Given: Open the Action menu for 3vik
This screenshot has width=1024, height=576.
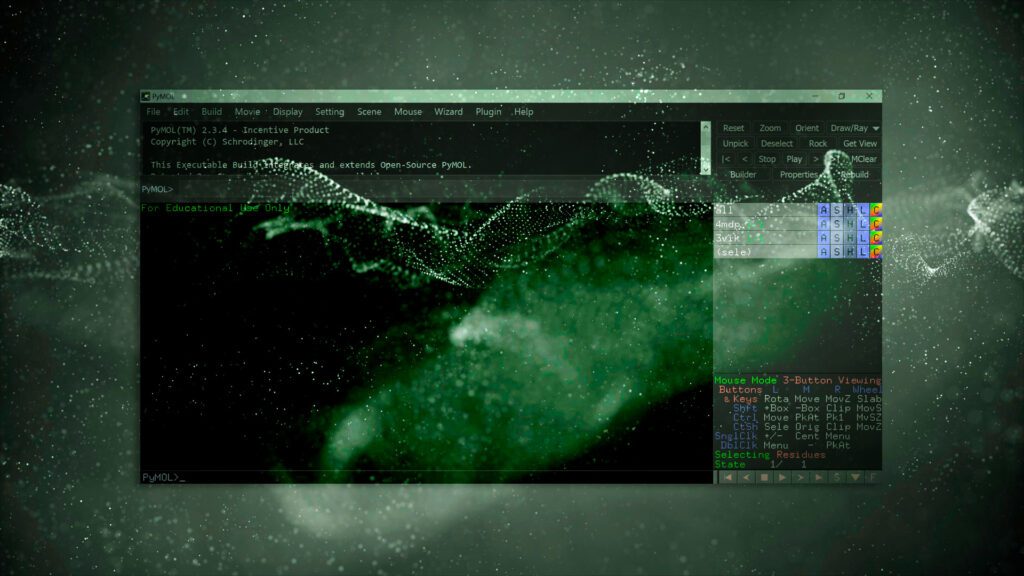Looking at the screenshot, I should [823, 238].
